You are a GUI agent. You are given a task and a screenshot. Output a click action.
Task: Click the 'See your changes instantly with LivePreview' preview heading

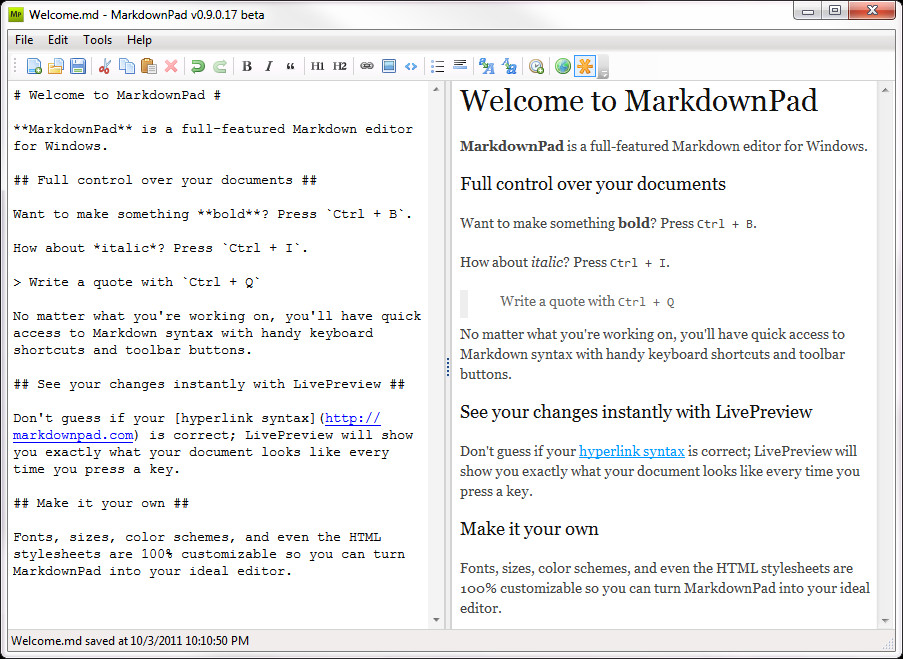(x=636, y=412)
